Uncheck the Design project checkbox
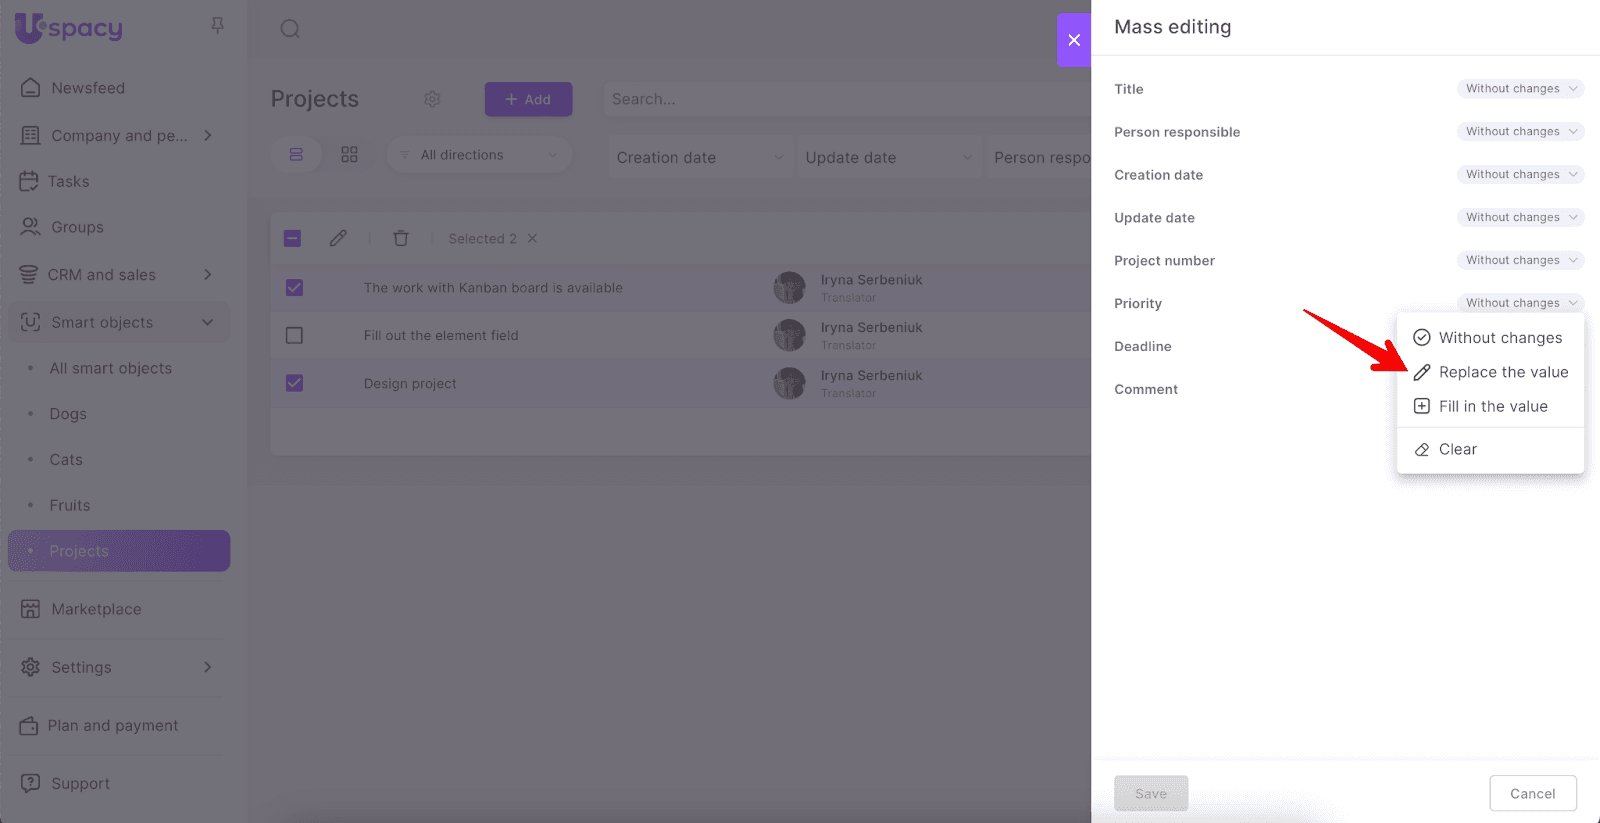 (x=294, y=383)
